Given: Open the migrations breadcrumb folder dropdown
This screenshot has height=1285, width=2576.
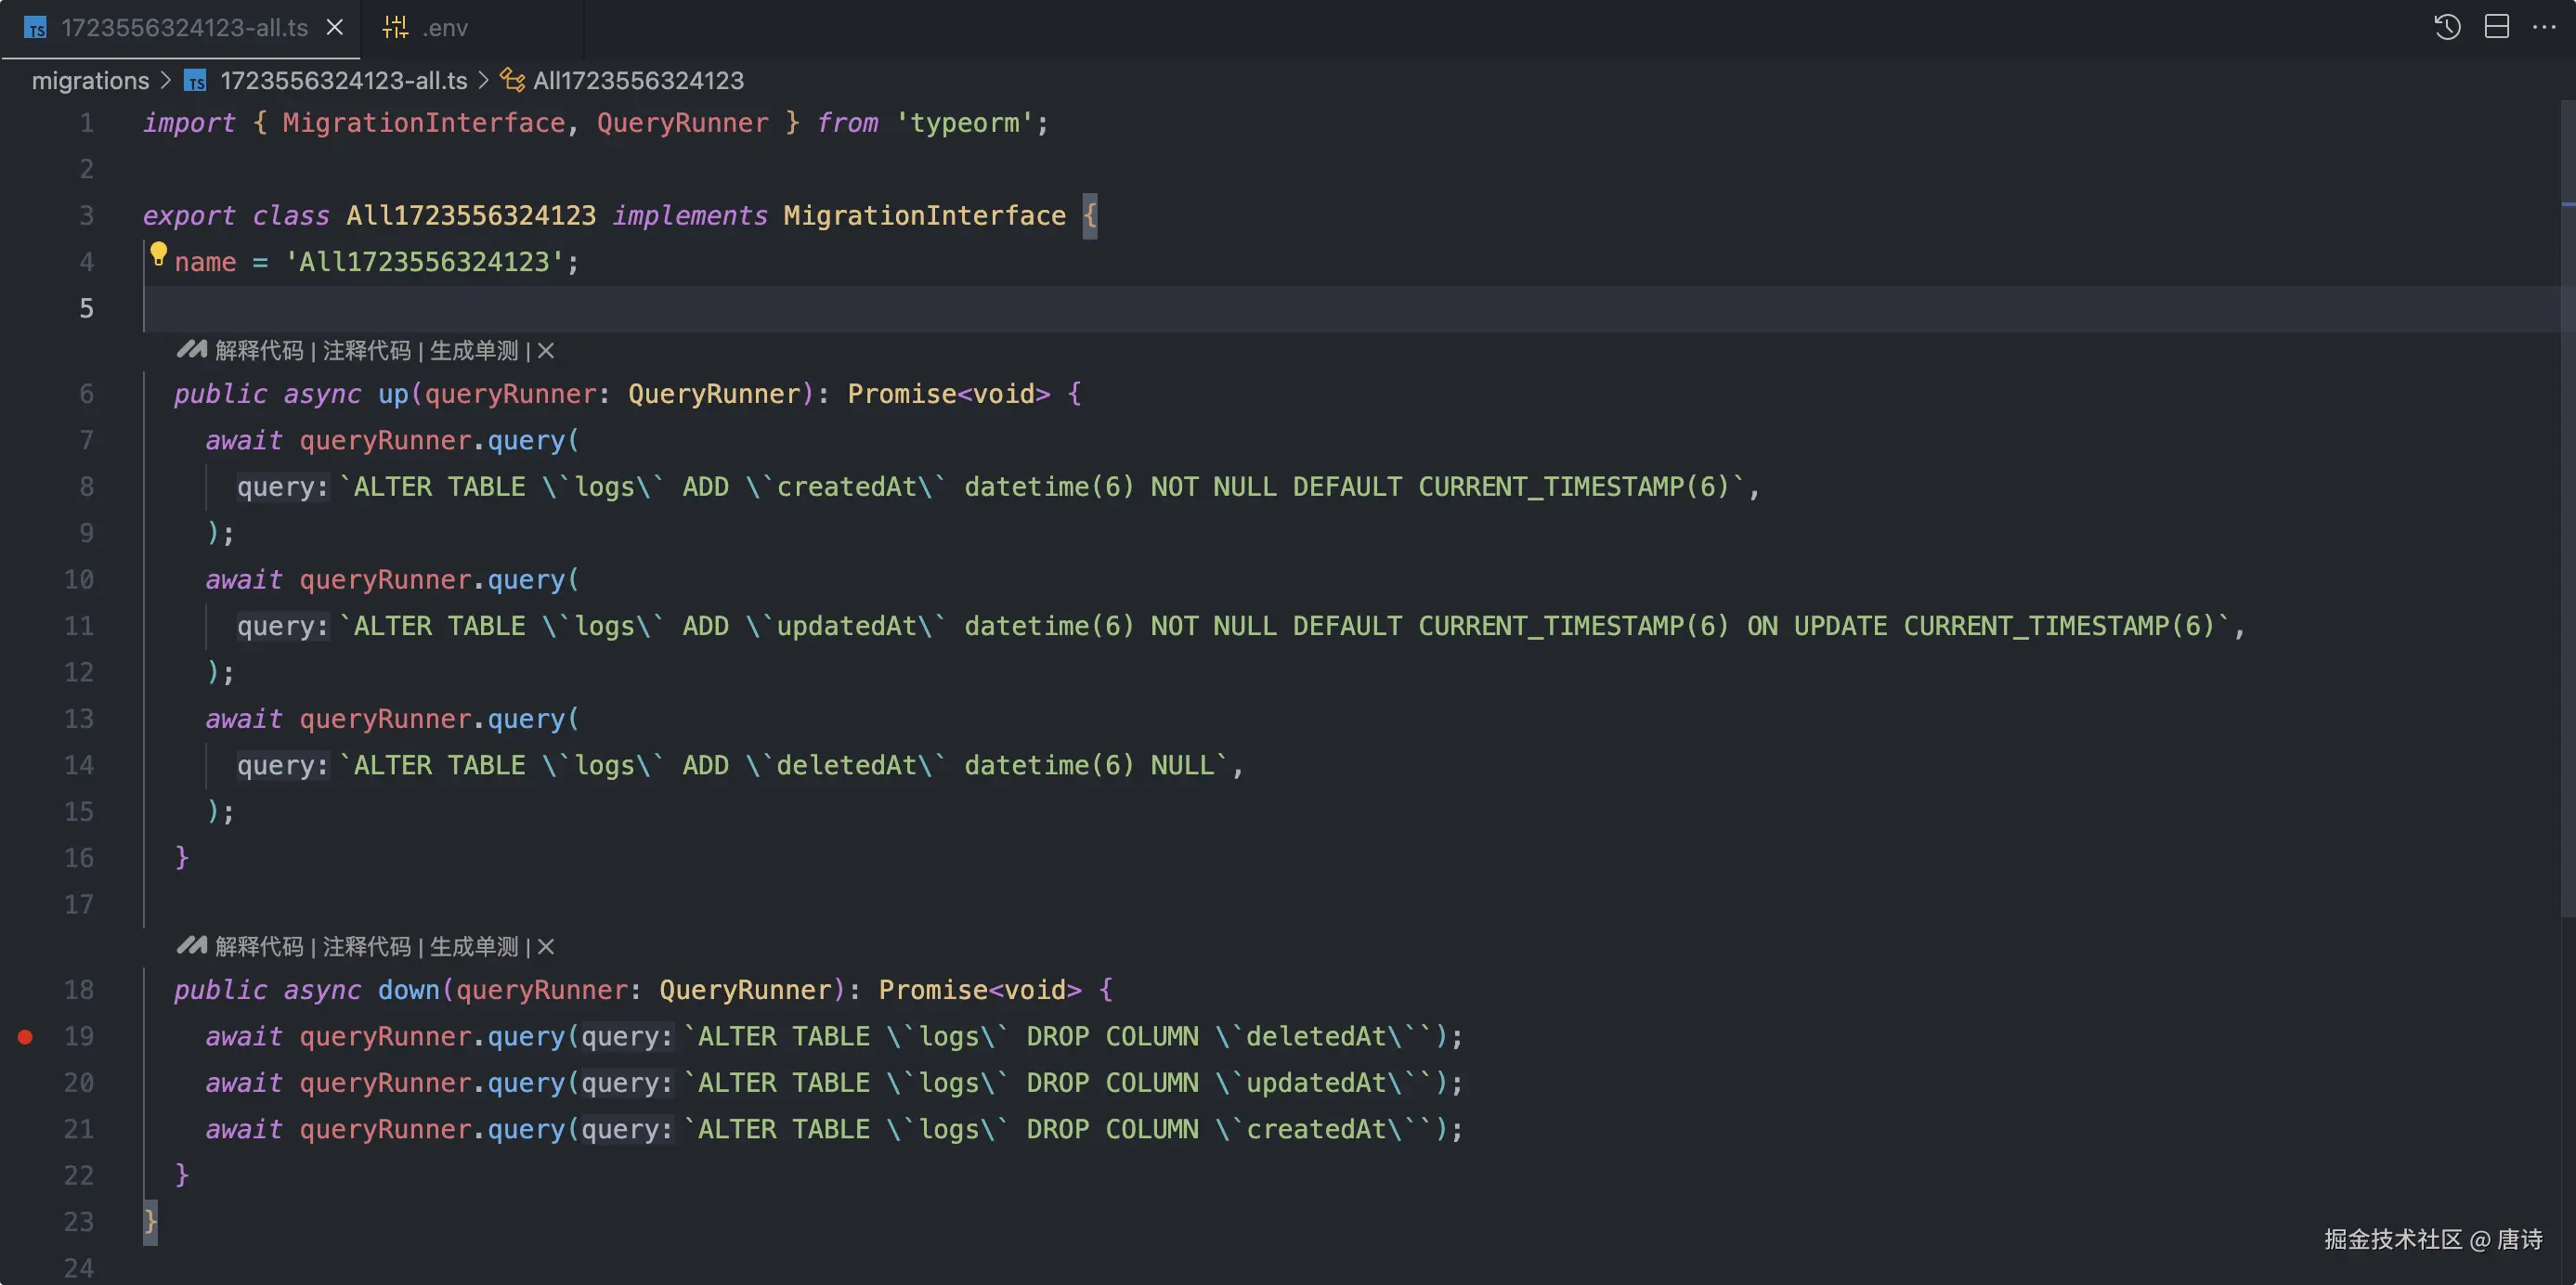Looking at the screenshot, I should [90, 80].
